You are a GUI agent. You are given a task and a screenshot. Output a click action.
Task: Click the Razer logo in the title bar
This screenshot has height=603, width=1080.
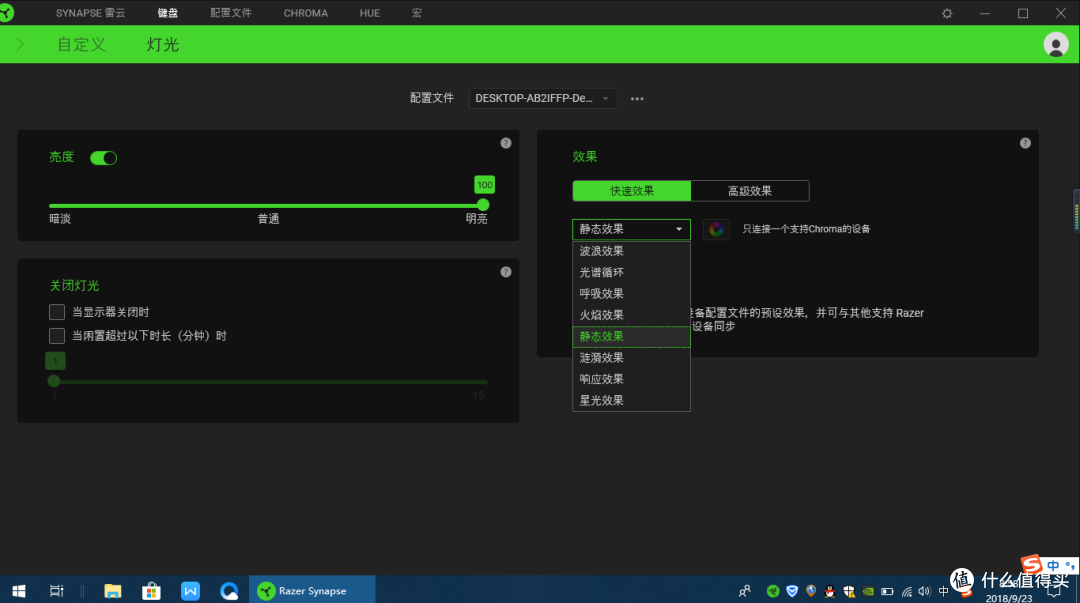[7, 12]
